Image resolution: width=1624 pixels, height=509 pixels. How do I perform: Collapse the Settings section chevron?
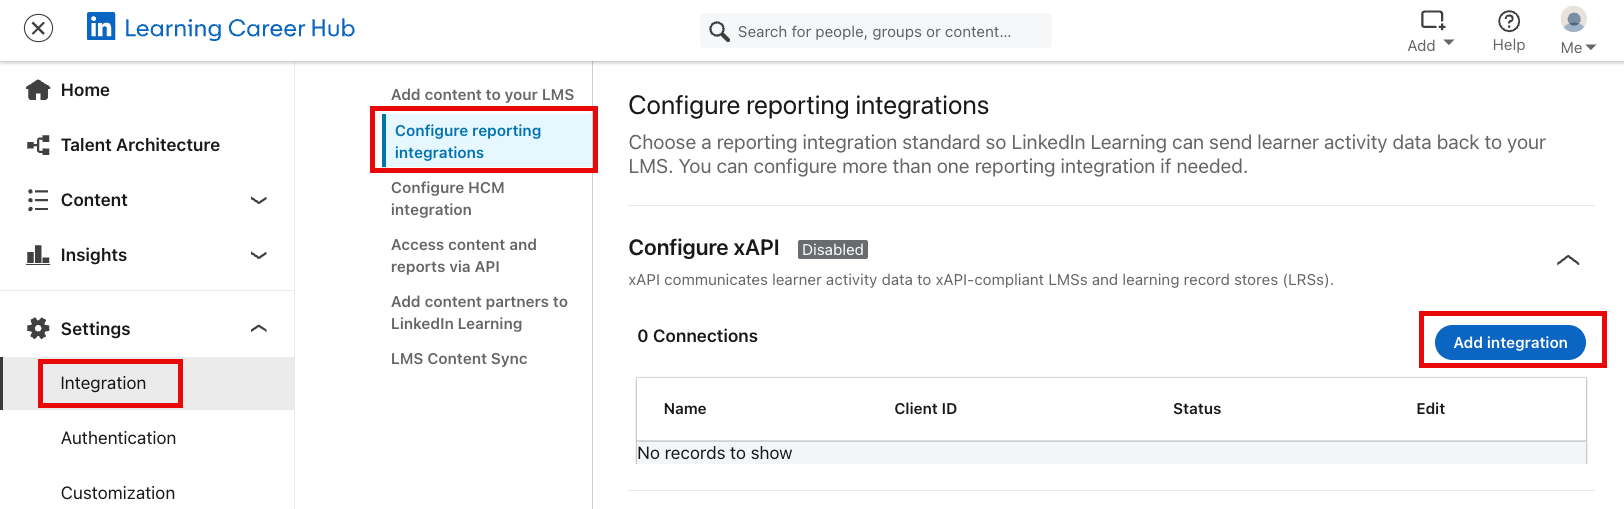[x=259, y=328]
